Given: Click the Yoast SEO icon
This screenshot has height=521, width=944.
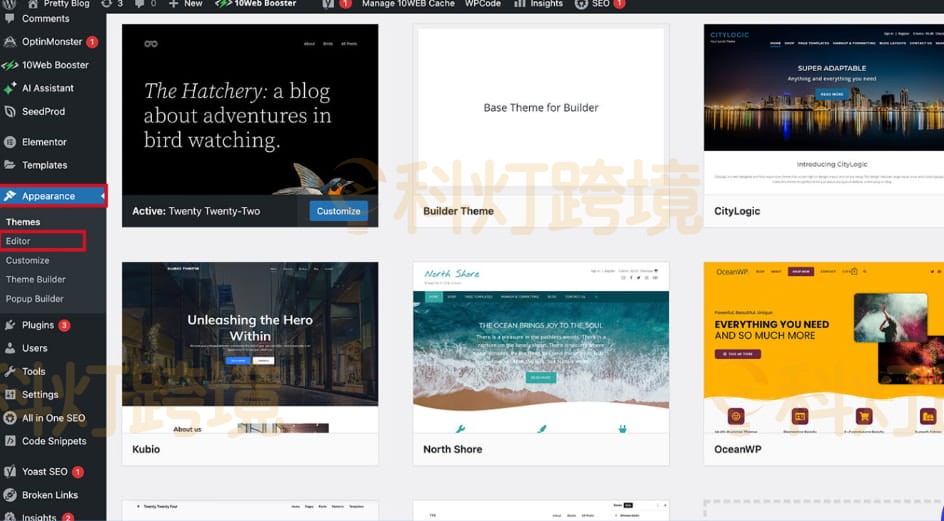Looking at the screenshot, I should [x=10, y=472].
